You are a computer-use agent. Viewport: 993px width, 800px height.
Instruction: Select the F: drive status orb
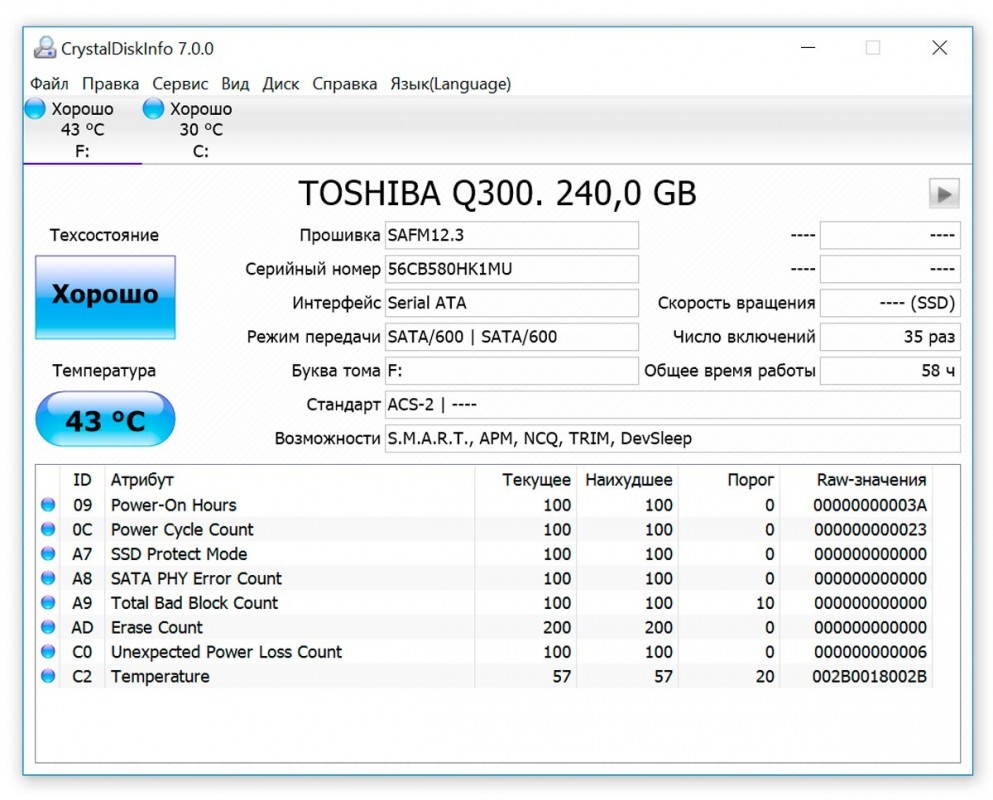(35, 109)
